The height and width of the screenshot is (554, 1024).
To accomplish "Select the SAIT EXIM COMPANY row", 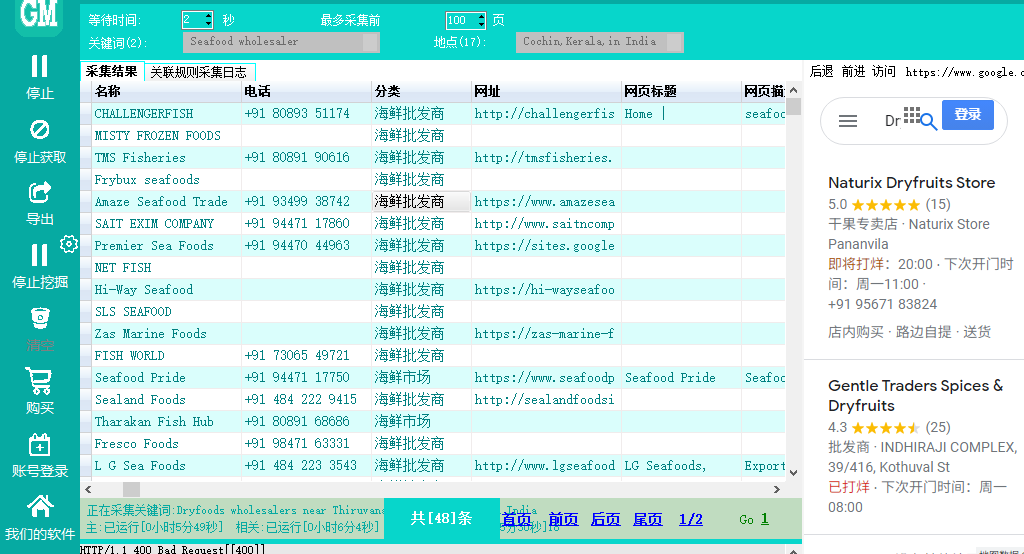I will tap(432, 223).
